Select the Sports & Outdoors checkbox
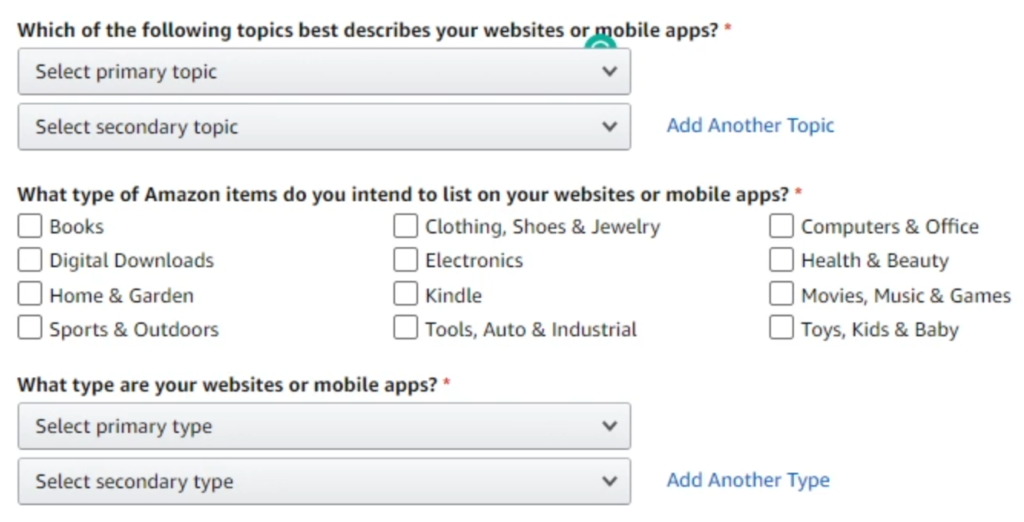This screenshot has height=522, width=1024. pyautogui.click(x=30, y=328)
